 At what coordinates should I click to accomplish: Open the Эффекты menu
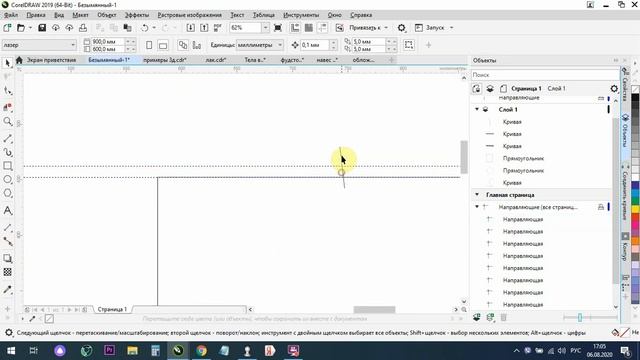point(137,15)
